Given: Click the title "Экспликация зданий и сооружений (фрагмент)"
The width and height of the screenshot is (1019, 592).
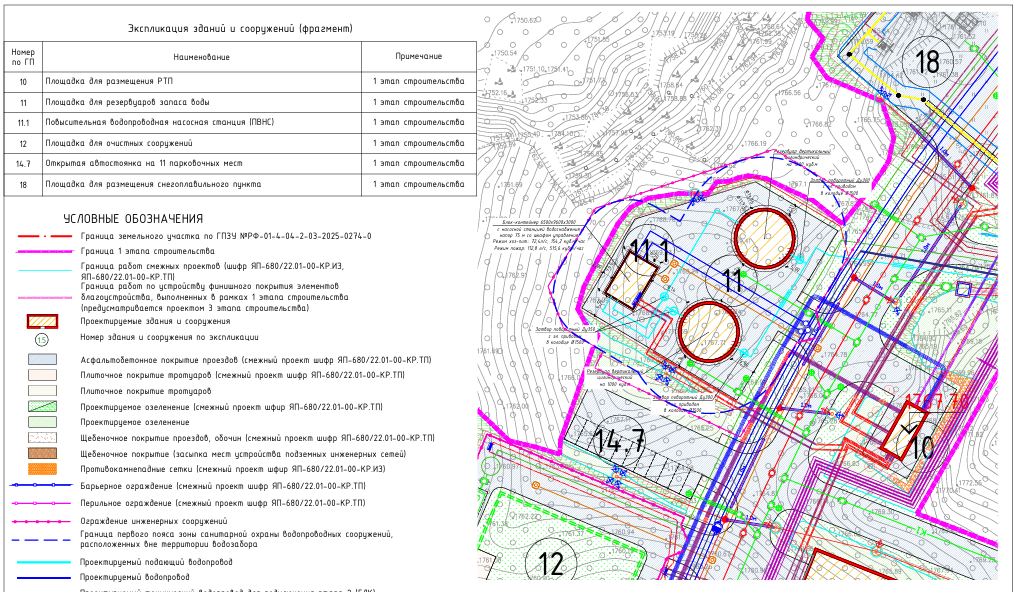Looking at the screenshot, I should [240, 29].
